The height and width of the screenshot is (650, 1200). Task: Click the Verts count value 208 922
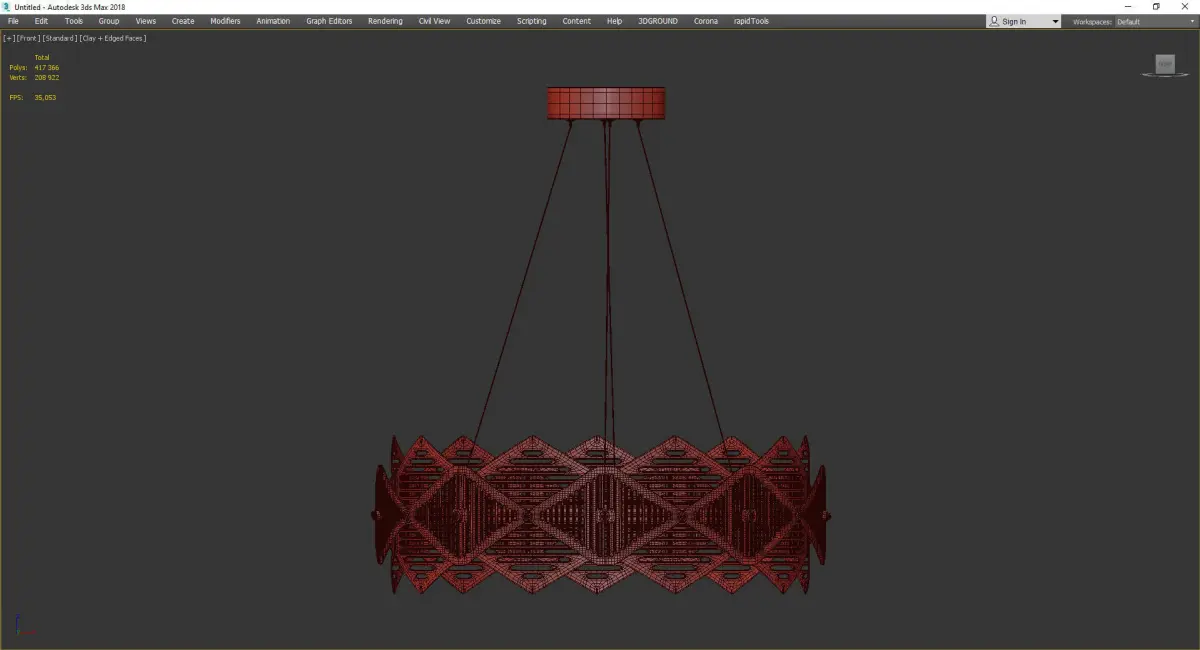coord(47,77)
